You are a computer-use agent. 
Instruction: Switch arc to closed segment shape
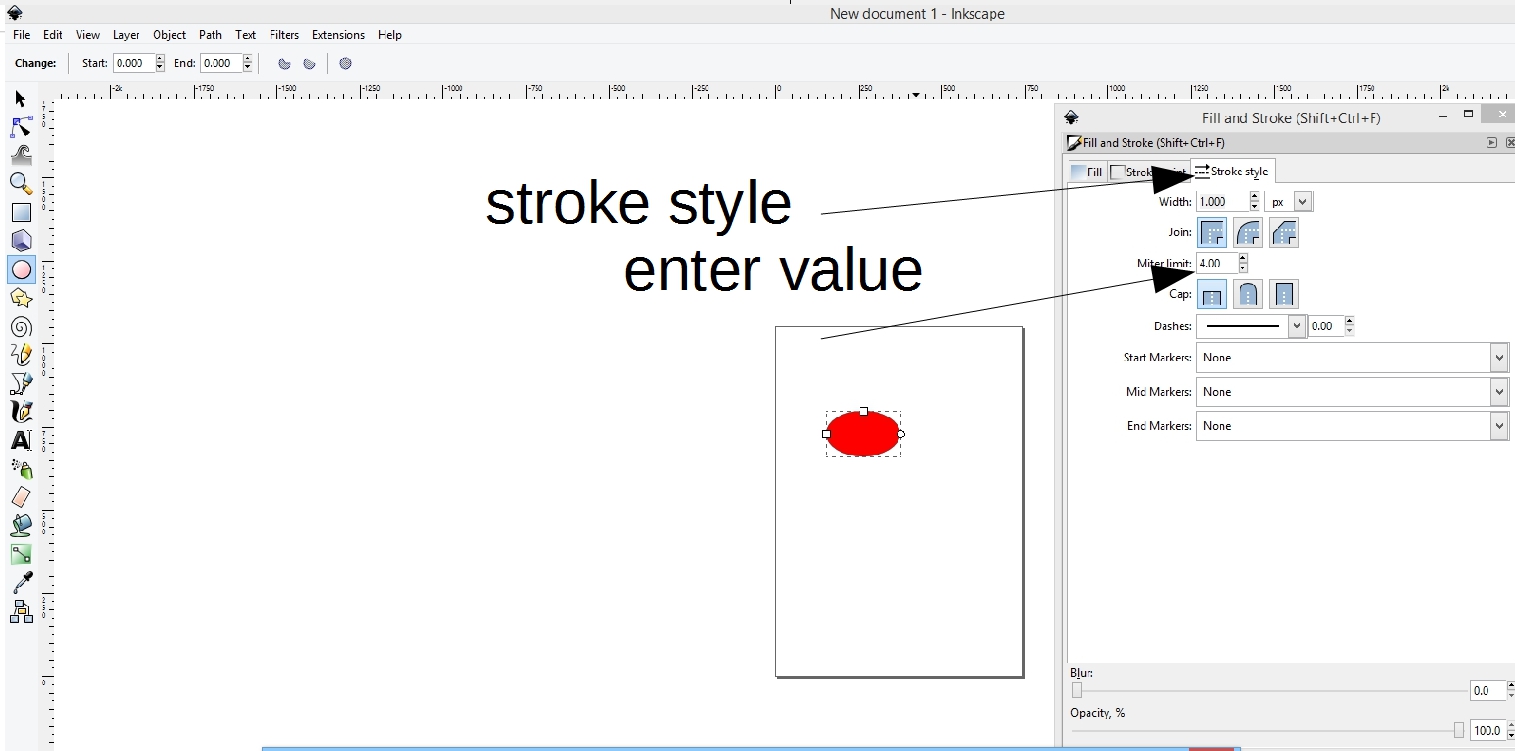coord(284,63)
